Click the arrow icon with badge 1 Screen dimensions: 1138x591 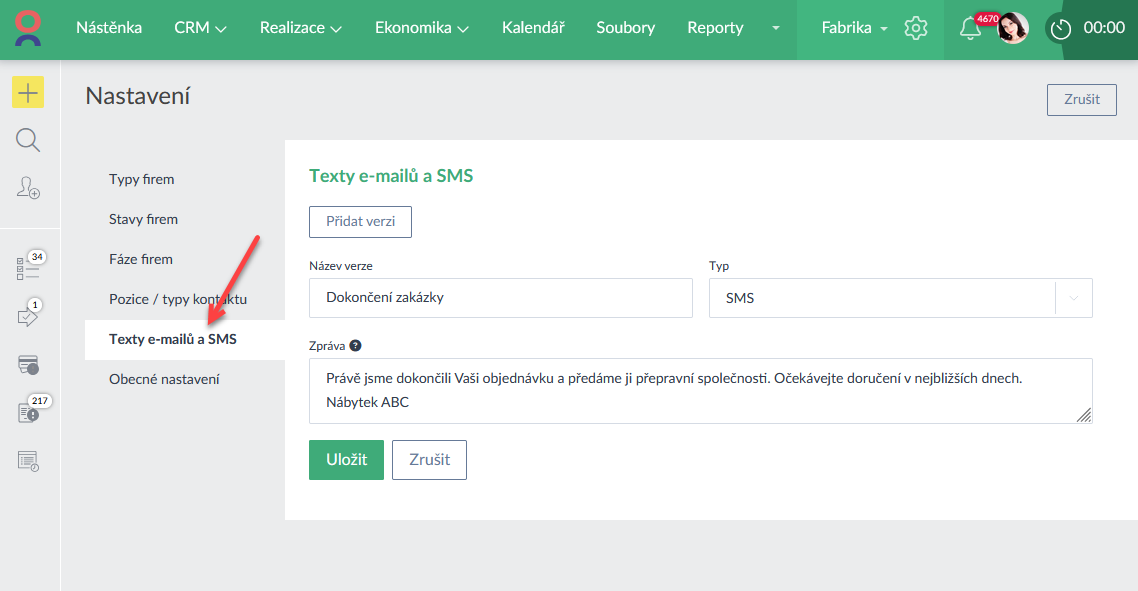(28, 317)
